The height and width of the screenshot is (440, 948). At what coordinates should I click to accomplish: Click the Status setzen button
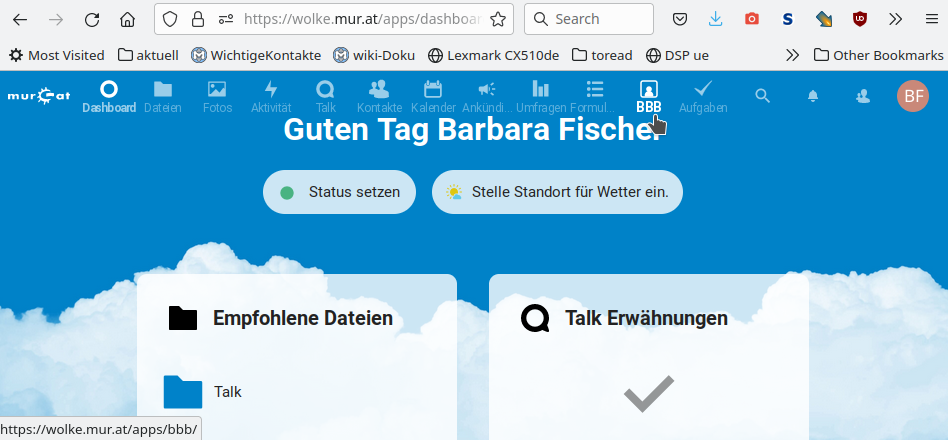[339, 192]
